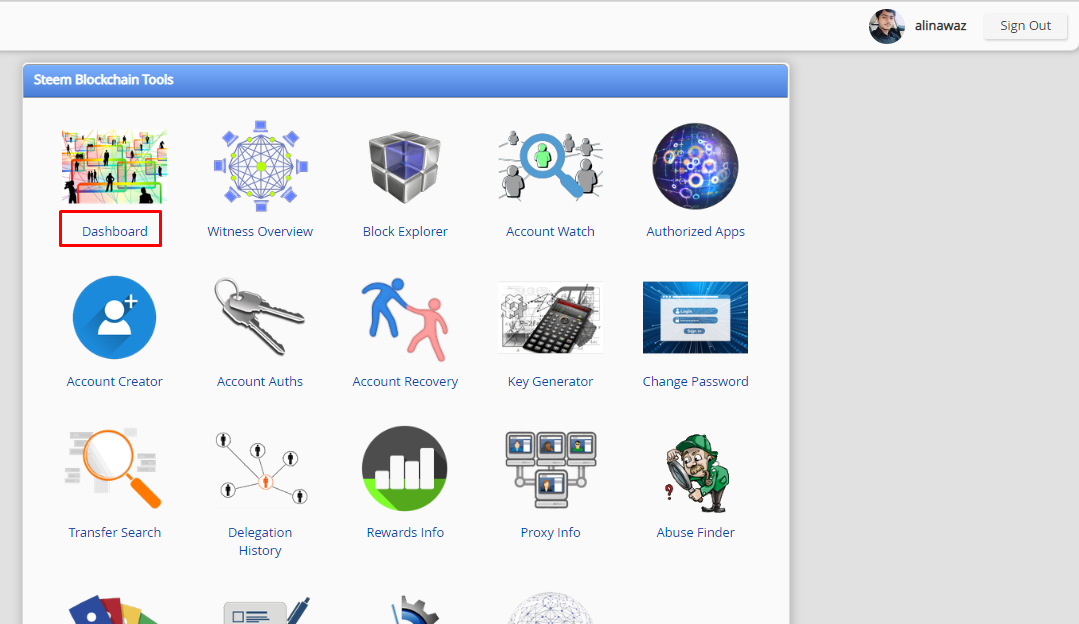
Task: Click the Proxy Info connected monitors icon
Action: pyautogui.click(x=551, y=469)
